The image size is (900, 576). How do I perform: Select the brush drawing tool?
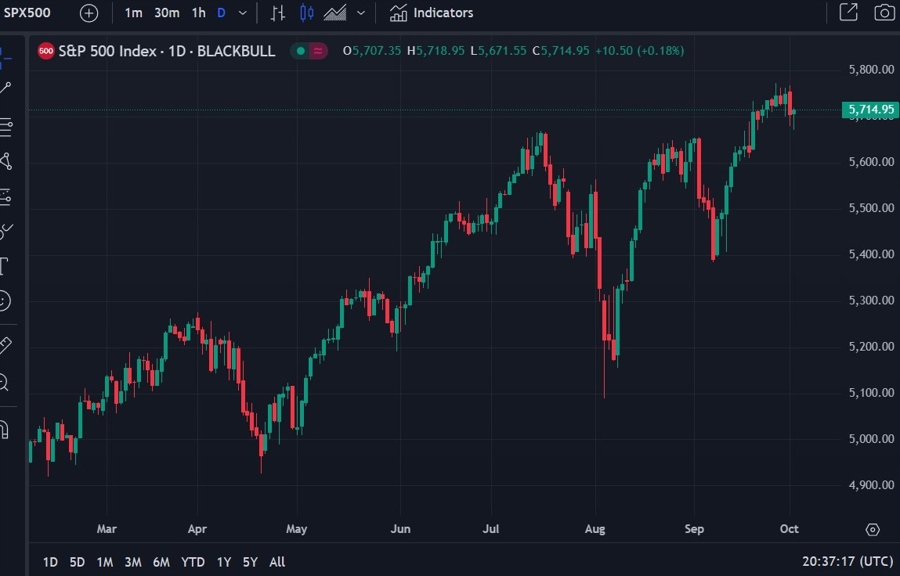coord(6,231)
